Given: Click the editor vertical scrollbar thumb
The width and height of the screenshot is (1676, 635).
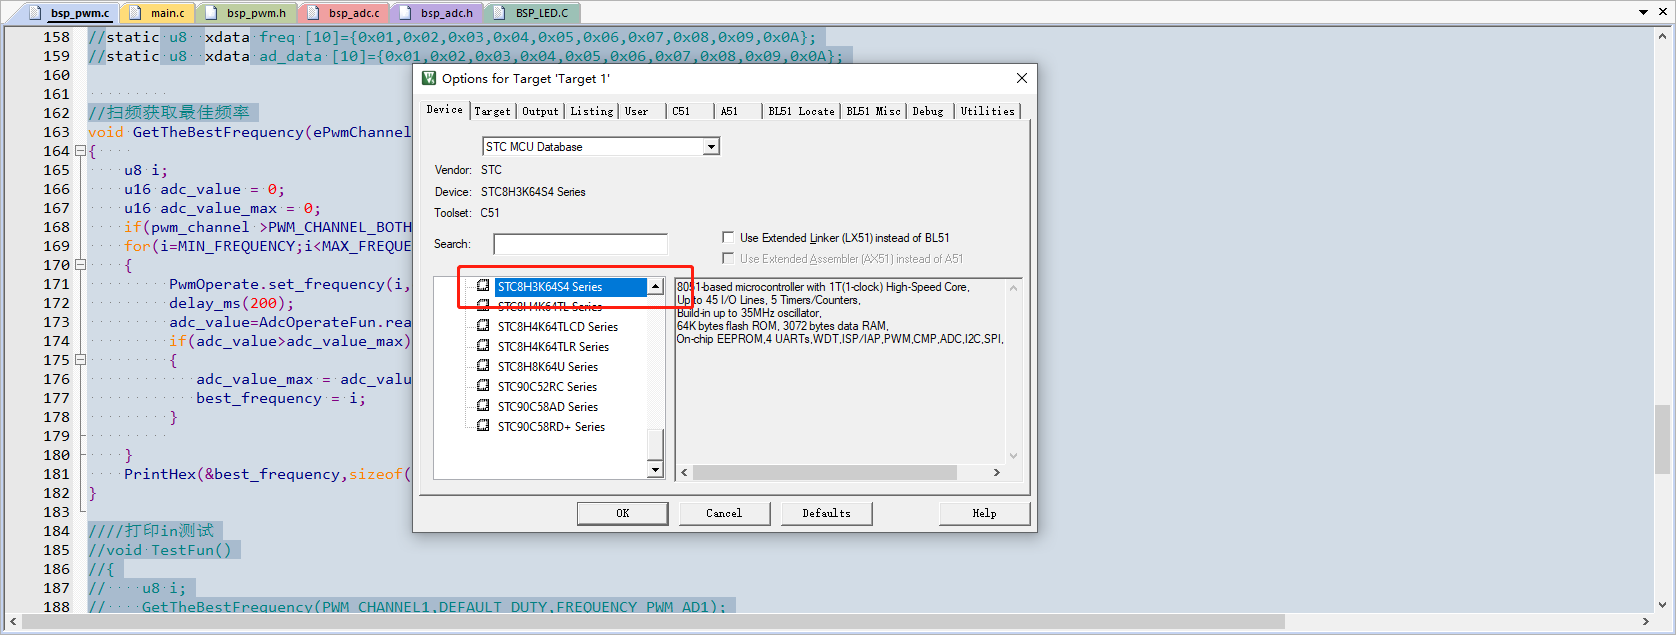Looking at the screenshot, I should click(x=1662, y=439).
